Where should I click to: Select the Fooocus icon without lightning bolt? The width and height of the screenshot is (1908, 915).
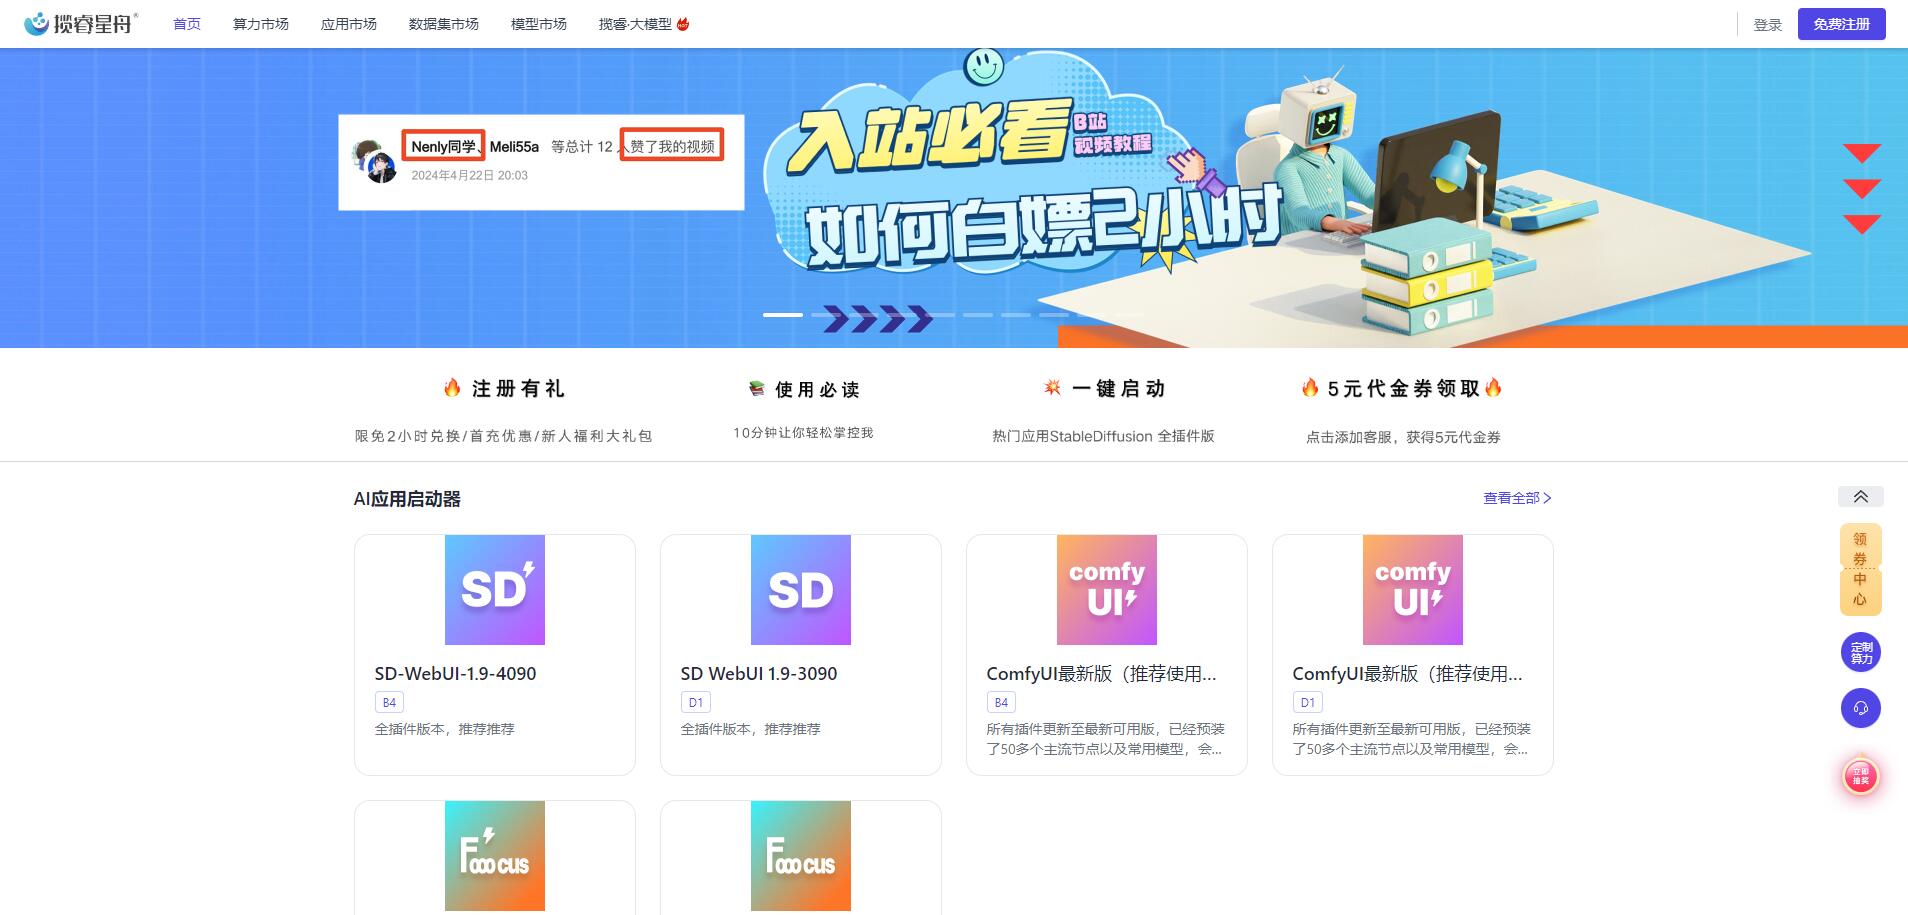pyautogui.click(x=800, y=855)
